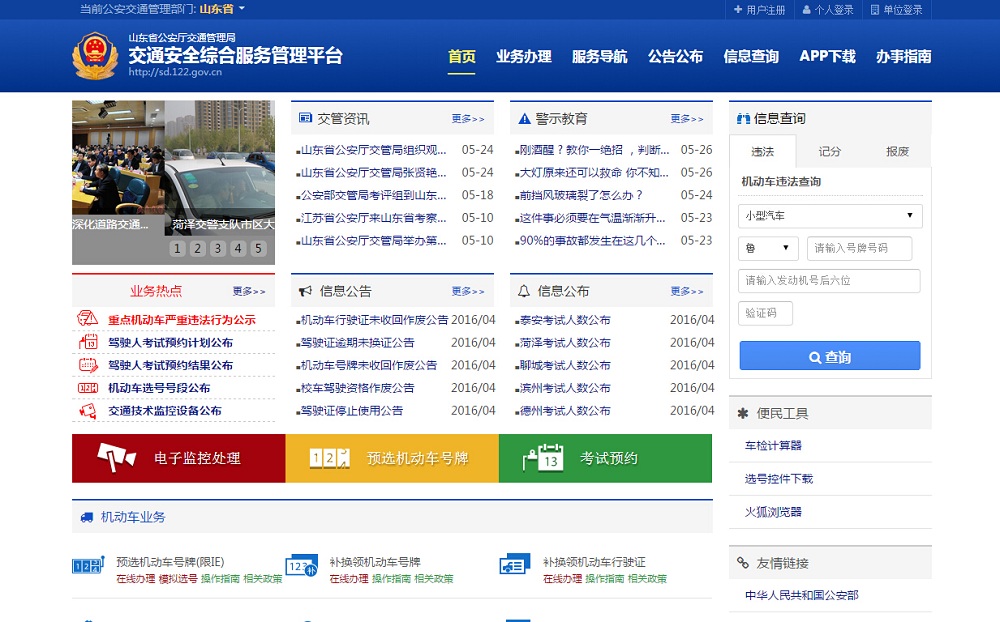Viewport: 1000px width, 622px height.
Task: Click the 考试预约 calendar icon
Action: click(543, 458)
